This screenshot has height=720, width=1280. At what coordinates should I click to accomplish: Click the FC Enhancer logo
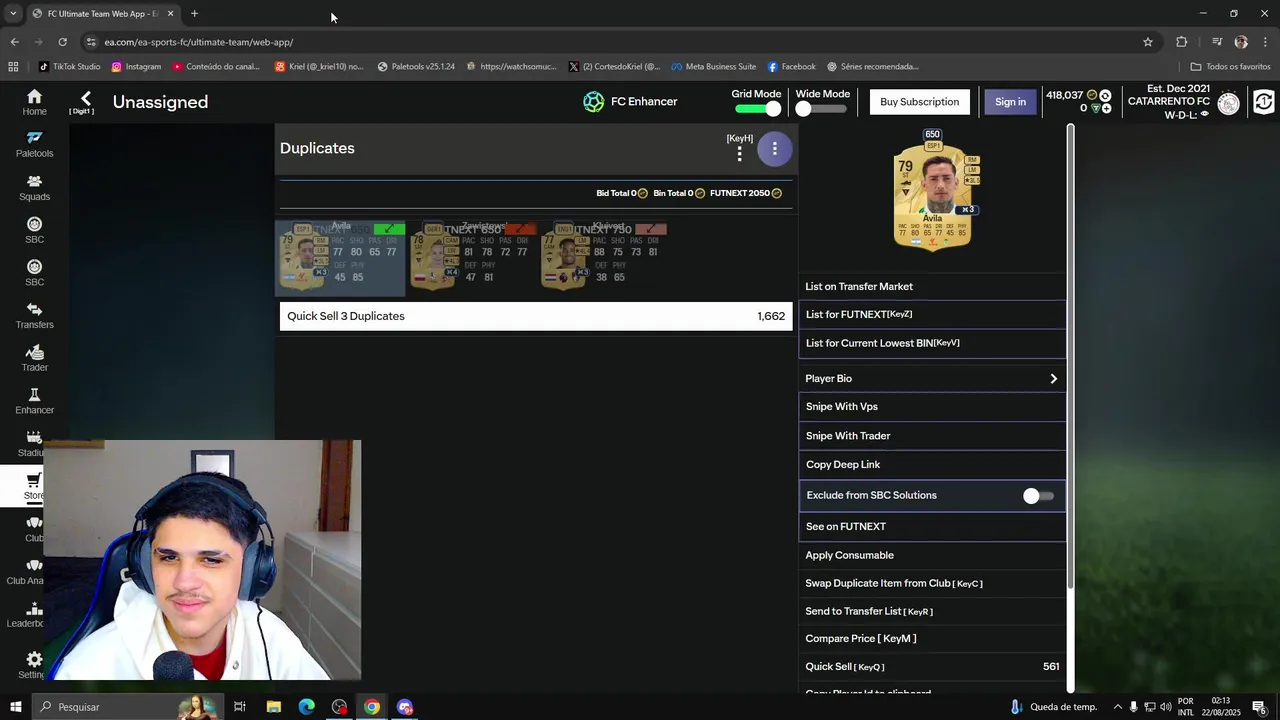(x=594, y=102)
